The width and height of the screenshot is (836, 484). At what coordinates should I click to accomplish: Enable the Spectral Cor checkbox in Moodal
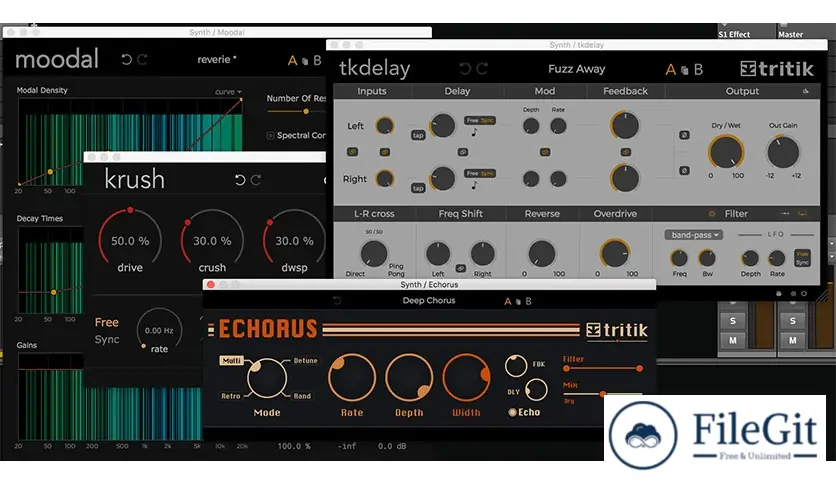pyautogui.click(x=270, y=135)
